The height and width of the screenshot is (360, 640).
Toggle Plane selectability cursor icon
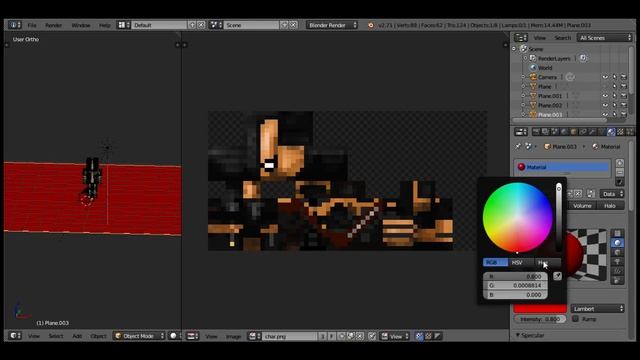coord(615,87)
